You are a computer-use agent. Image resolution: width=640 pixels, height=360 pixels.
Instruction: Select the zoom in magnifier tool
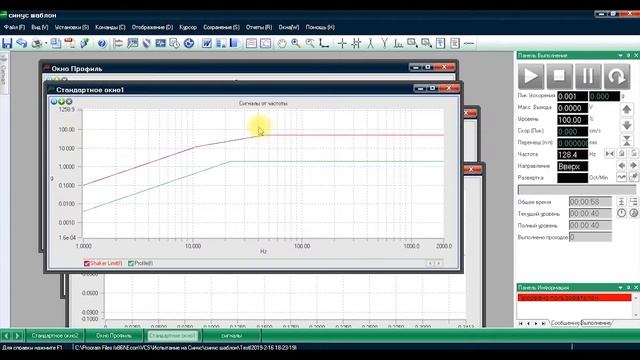coord(296,43)
